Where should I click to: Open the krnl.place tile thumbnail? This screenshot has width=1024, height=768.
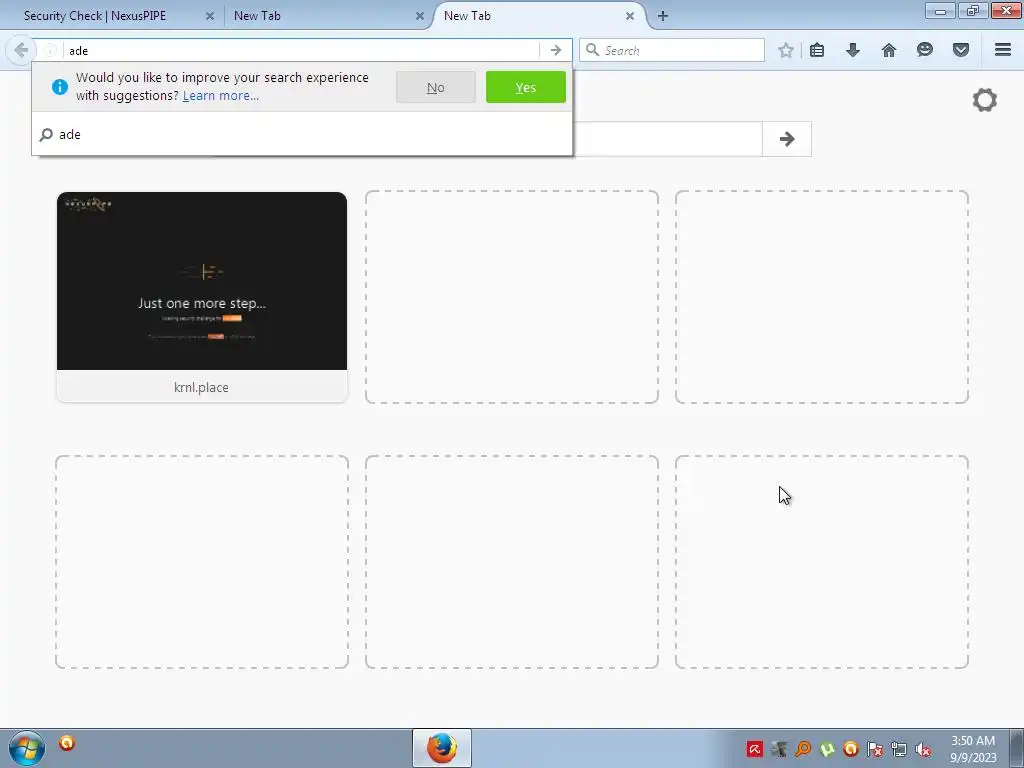202,281
